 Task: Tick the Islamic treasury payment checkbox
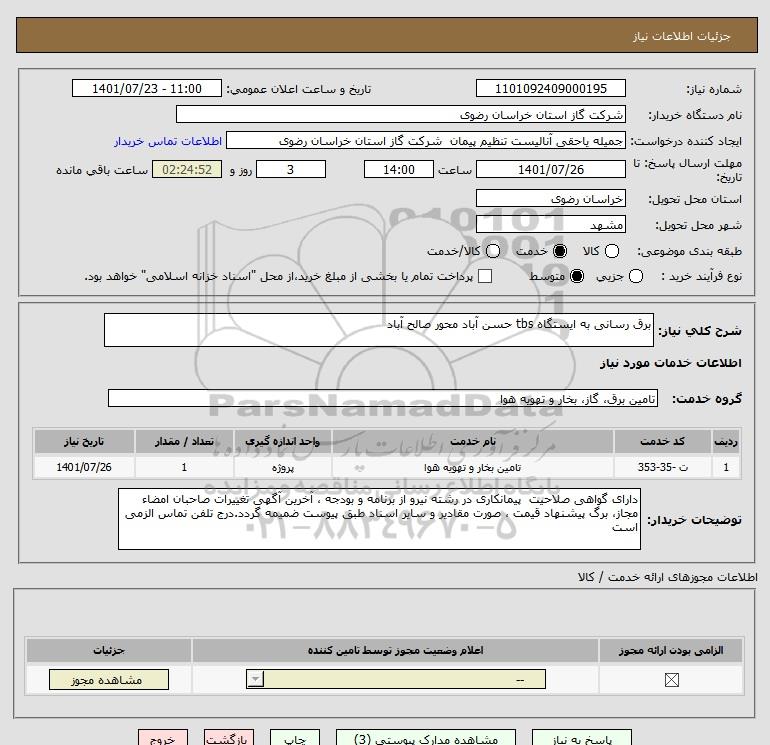coord(485,276)
